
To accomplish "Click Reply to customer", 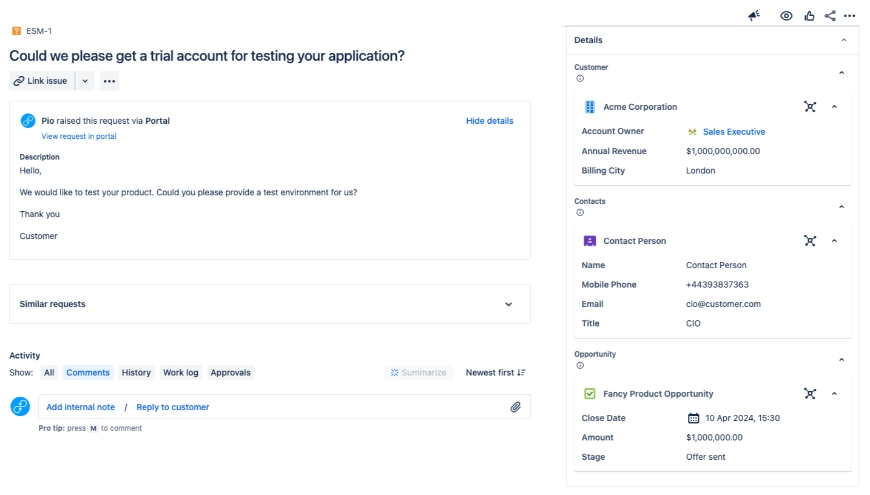I will tap(173, 407).
